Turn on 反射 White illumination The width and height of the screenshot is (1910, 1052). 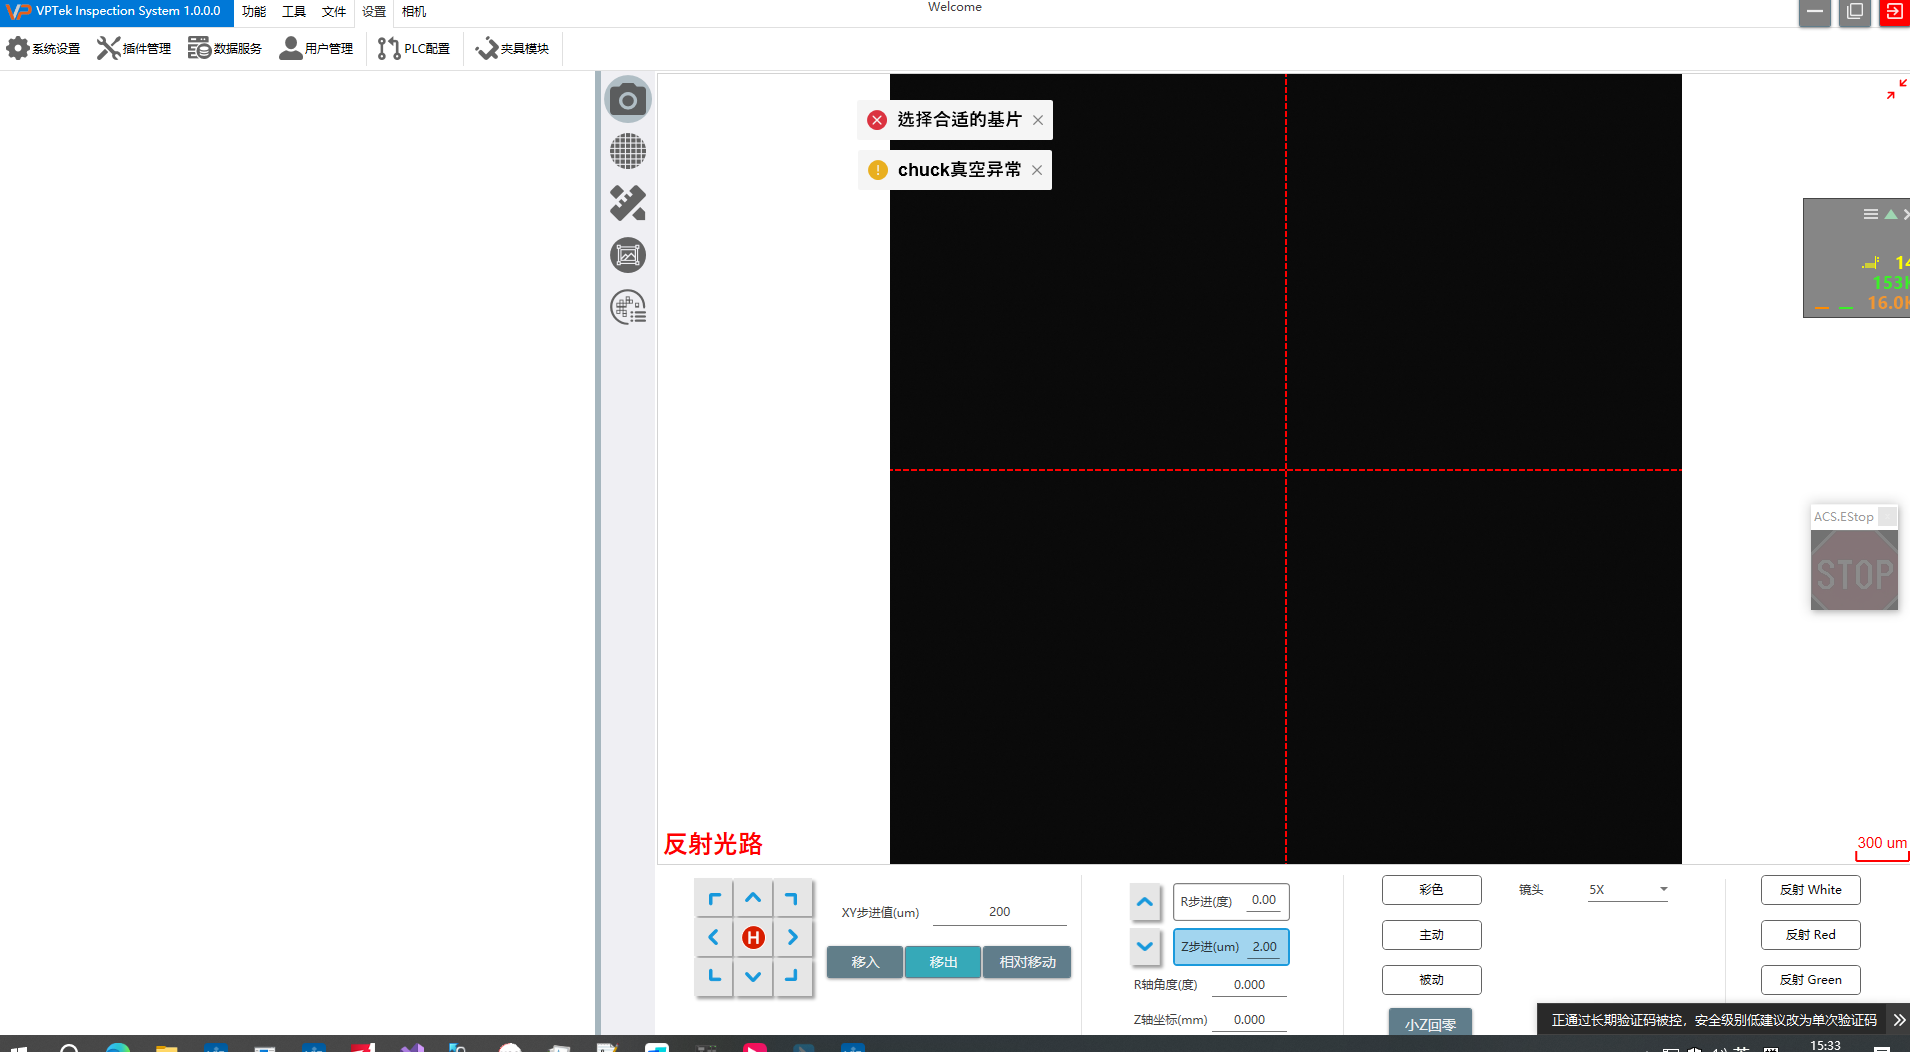tap(1810, 890)
